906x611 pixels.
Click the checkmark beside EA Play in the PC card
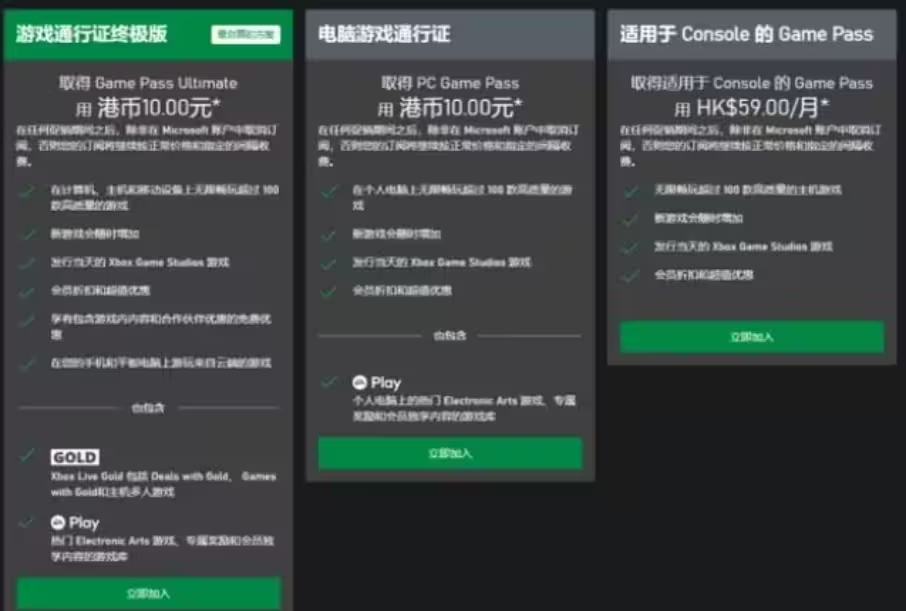pyautogui.click(x=329, y=382)
